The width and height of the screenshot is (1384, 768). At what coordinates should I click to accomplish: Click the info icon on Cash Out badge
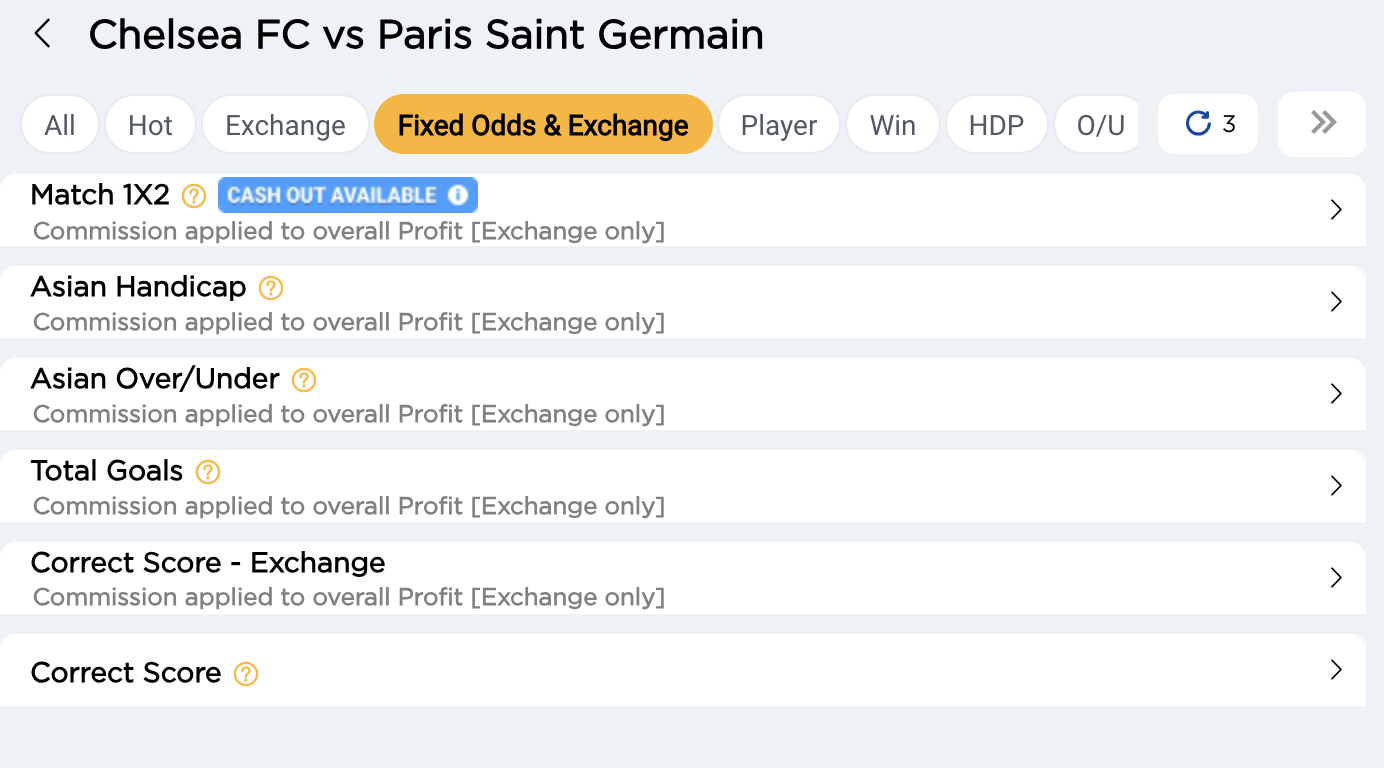tap(458, 195)
